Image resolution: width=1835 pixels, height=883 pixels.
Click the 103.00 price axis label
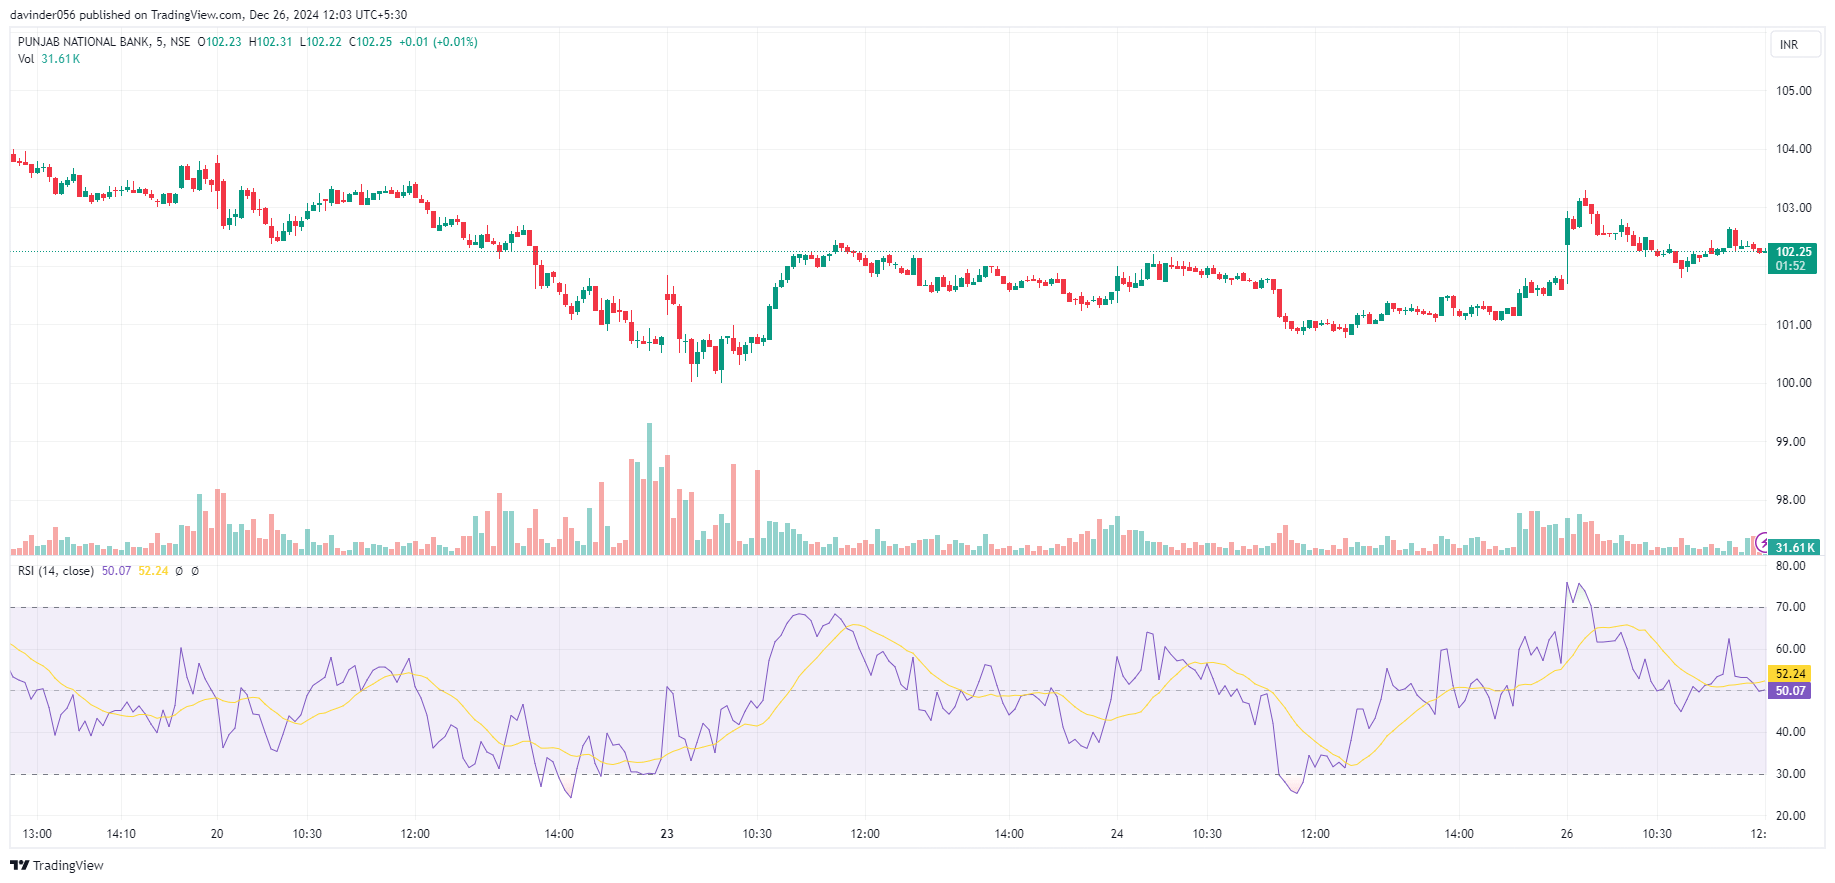coord(1793,208)
